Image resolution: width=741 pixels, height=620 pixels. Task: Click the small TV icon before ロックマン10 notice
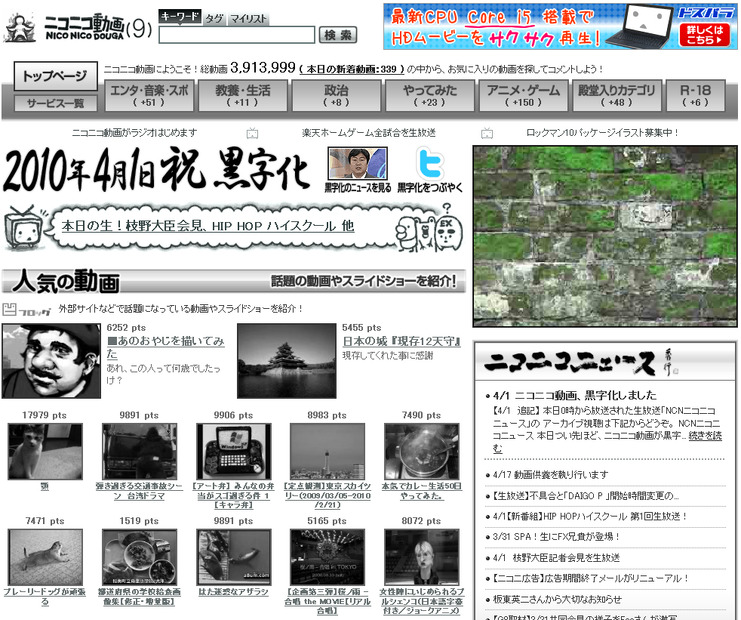487,133
